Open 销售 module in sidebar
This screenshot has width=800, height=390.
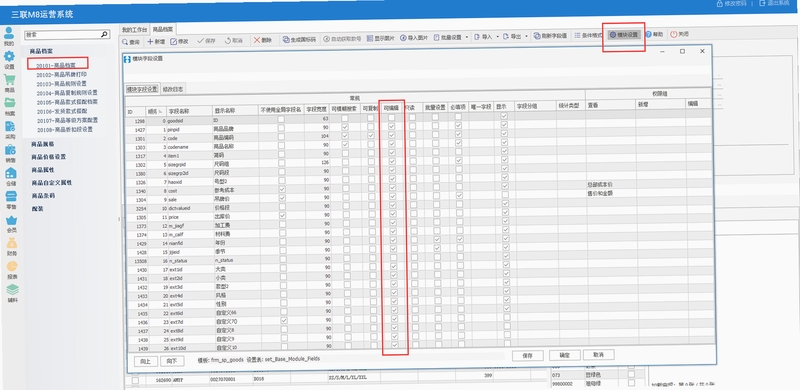(x=10, y=154)
